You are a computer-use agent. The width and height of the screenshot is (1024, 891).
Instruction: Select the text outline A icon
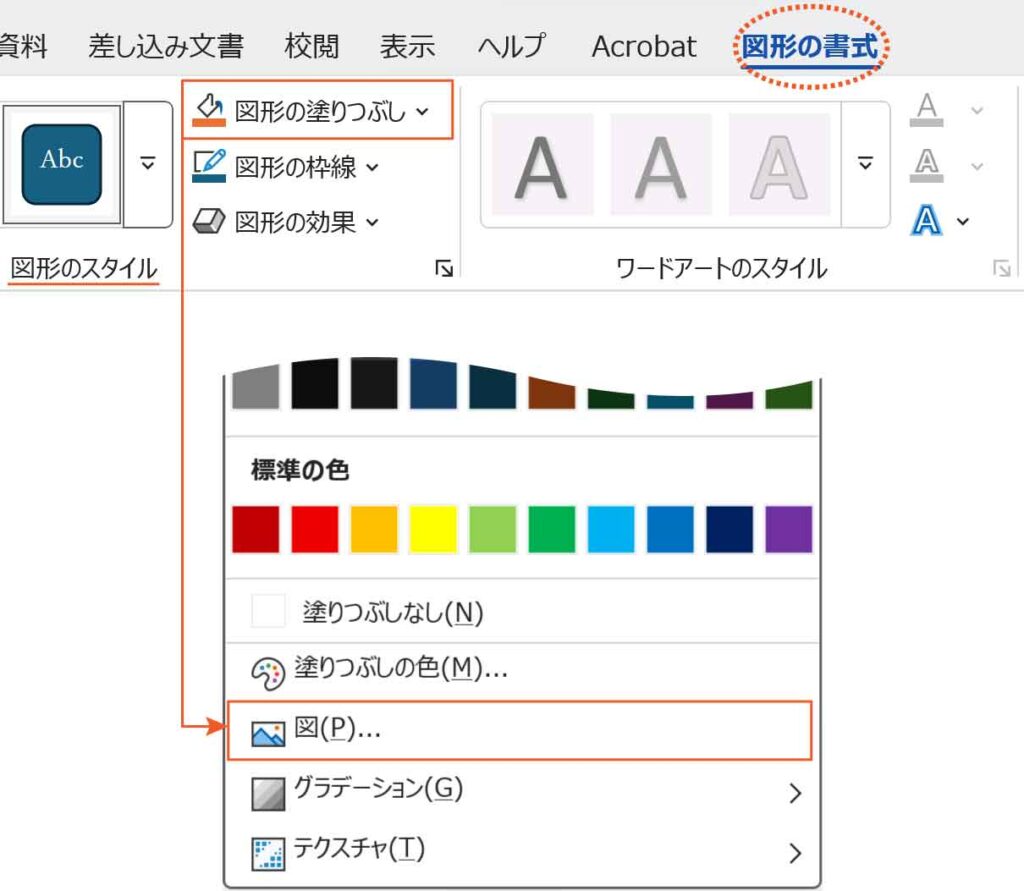(927, 166)
